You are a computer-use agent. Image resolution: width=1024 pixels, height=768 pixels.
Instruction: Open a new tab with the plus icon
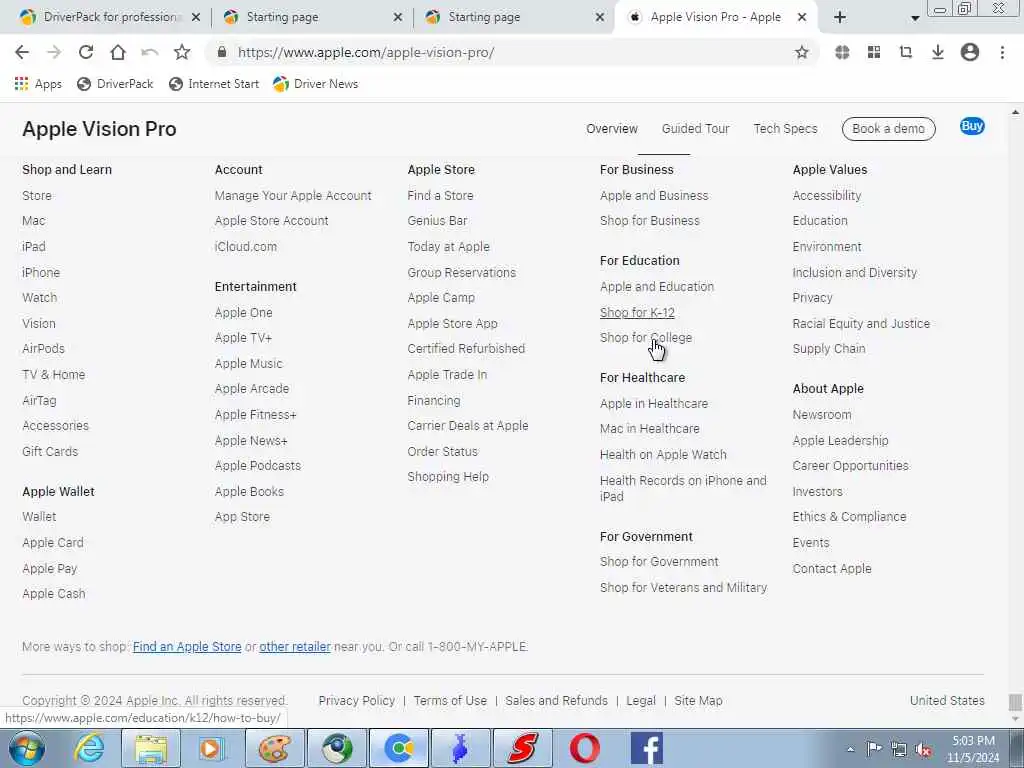pyautogui.click(x=840, y=18)
